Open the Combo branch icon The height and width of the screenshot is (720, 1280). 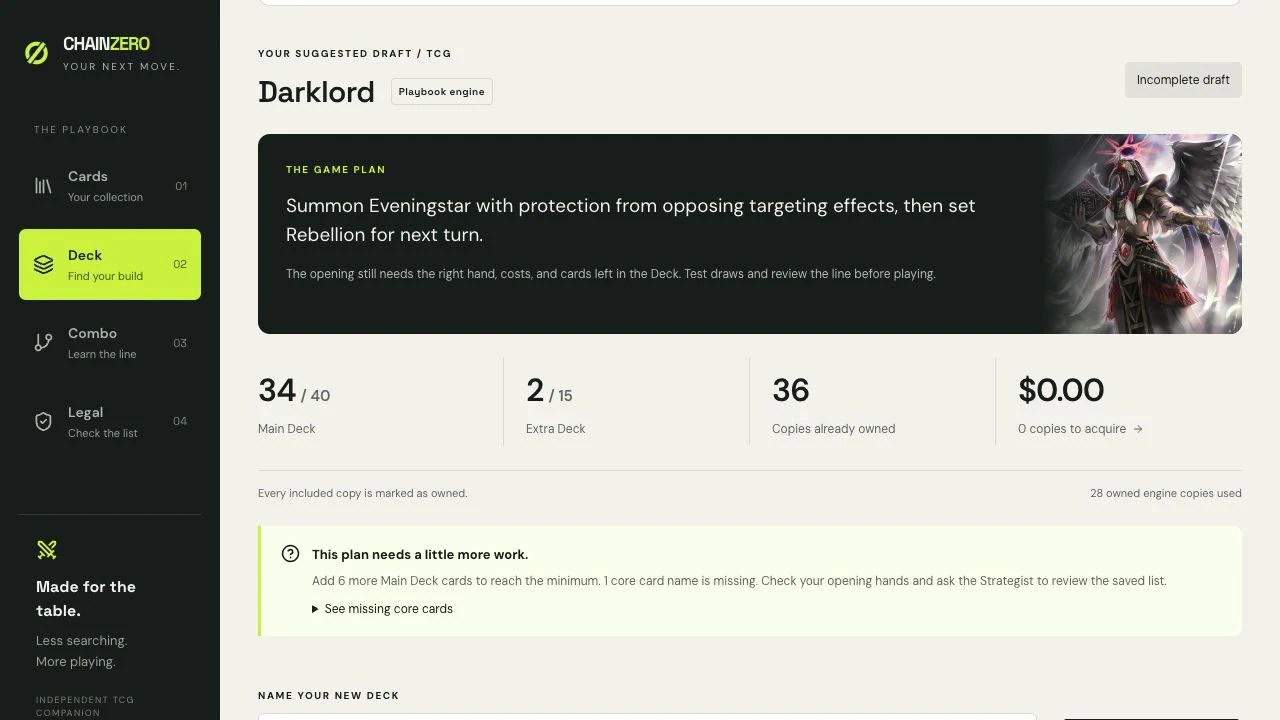coord(43,343)
